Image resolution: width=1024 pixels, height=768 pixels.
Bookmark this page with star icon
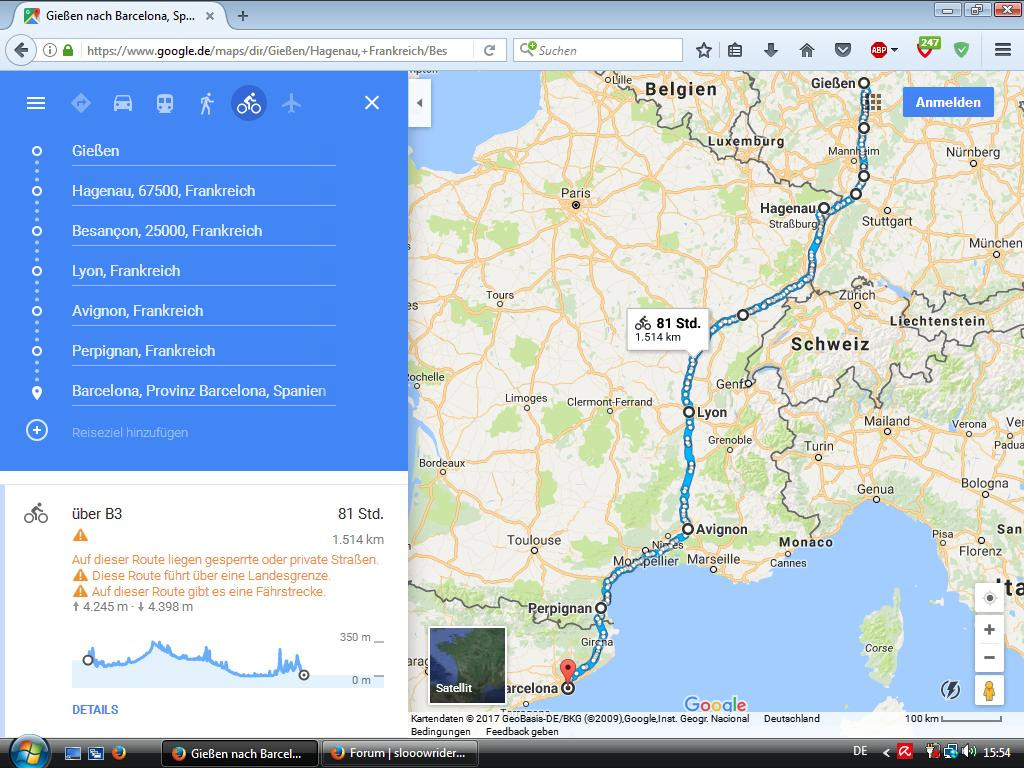click(704, 50)
